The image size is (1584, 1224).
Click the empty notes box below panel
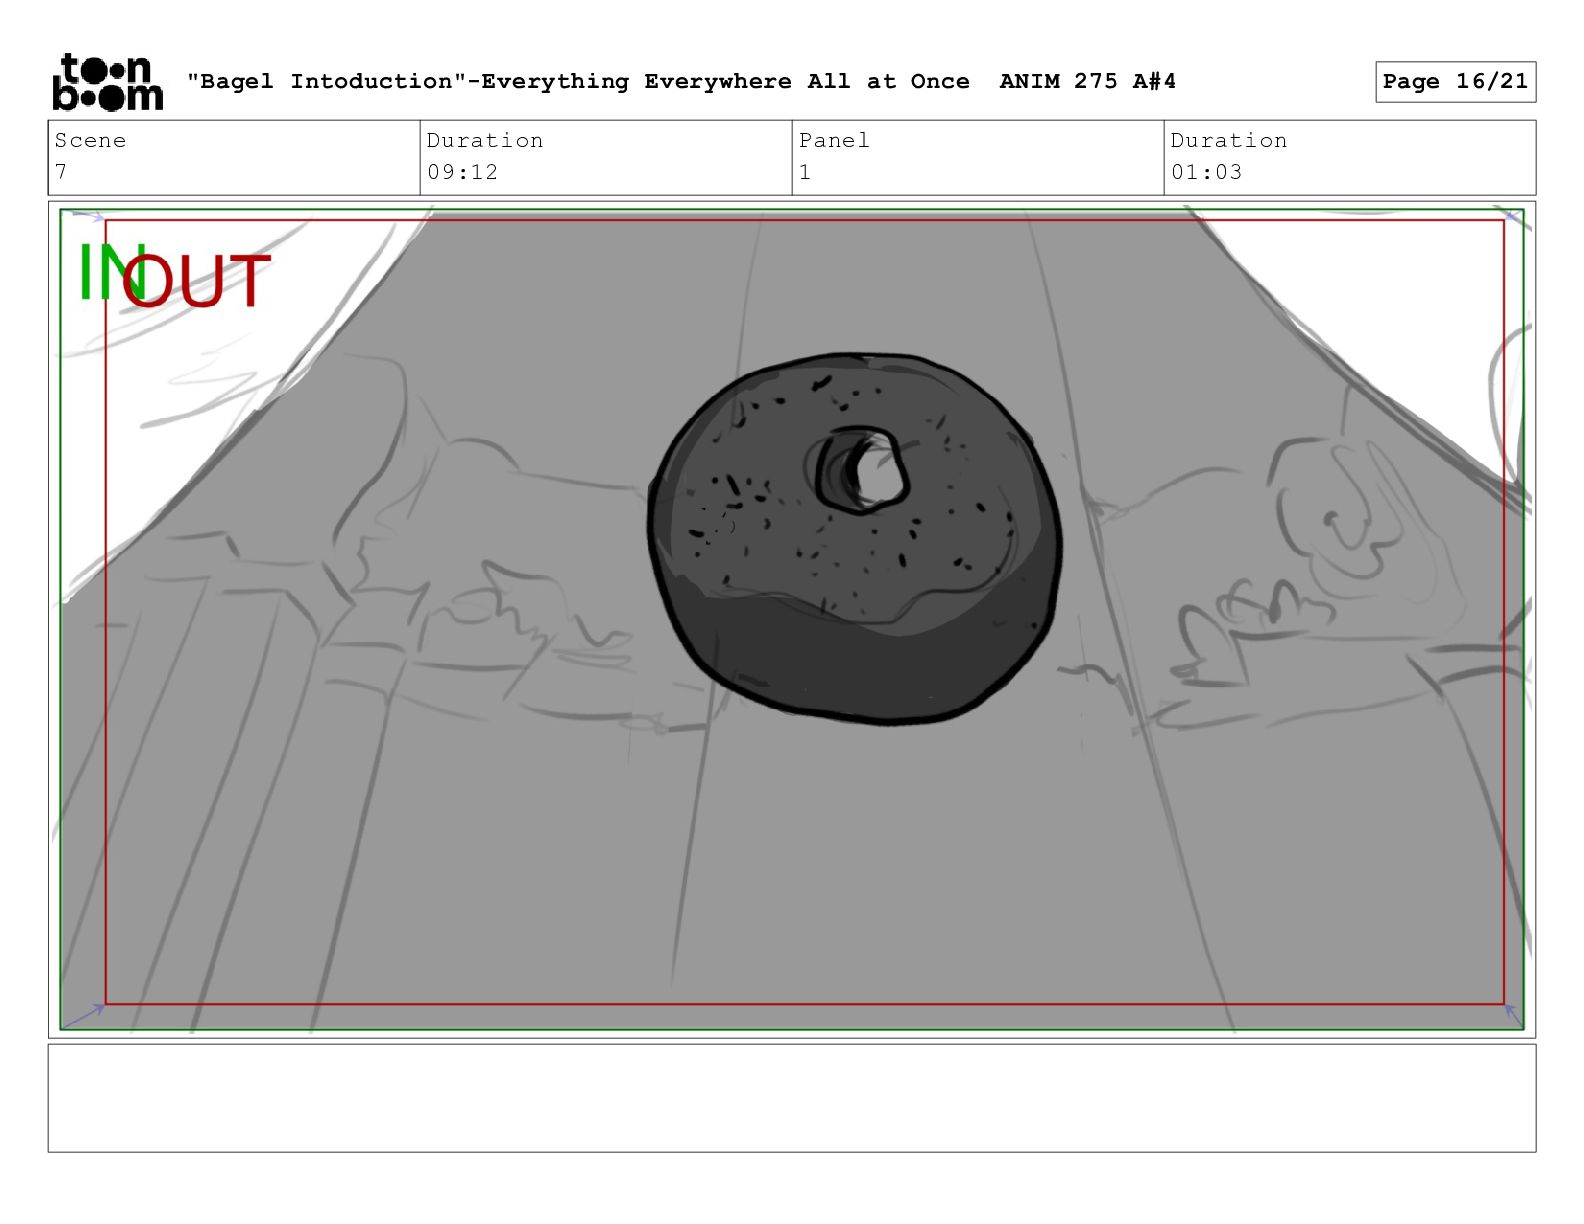[x=792, y=1098]
